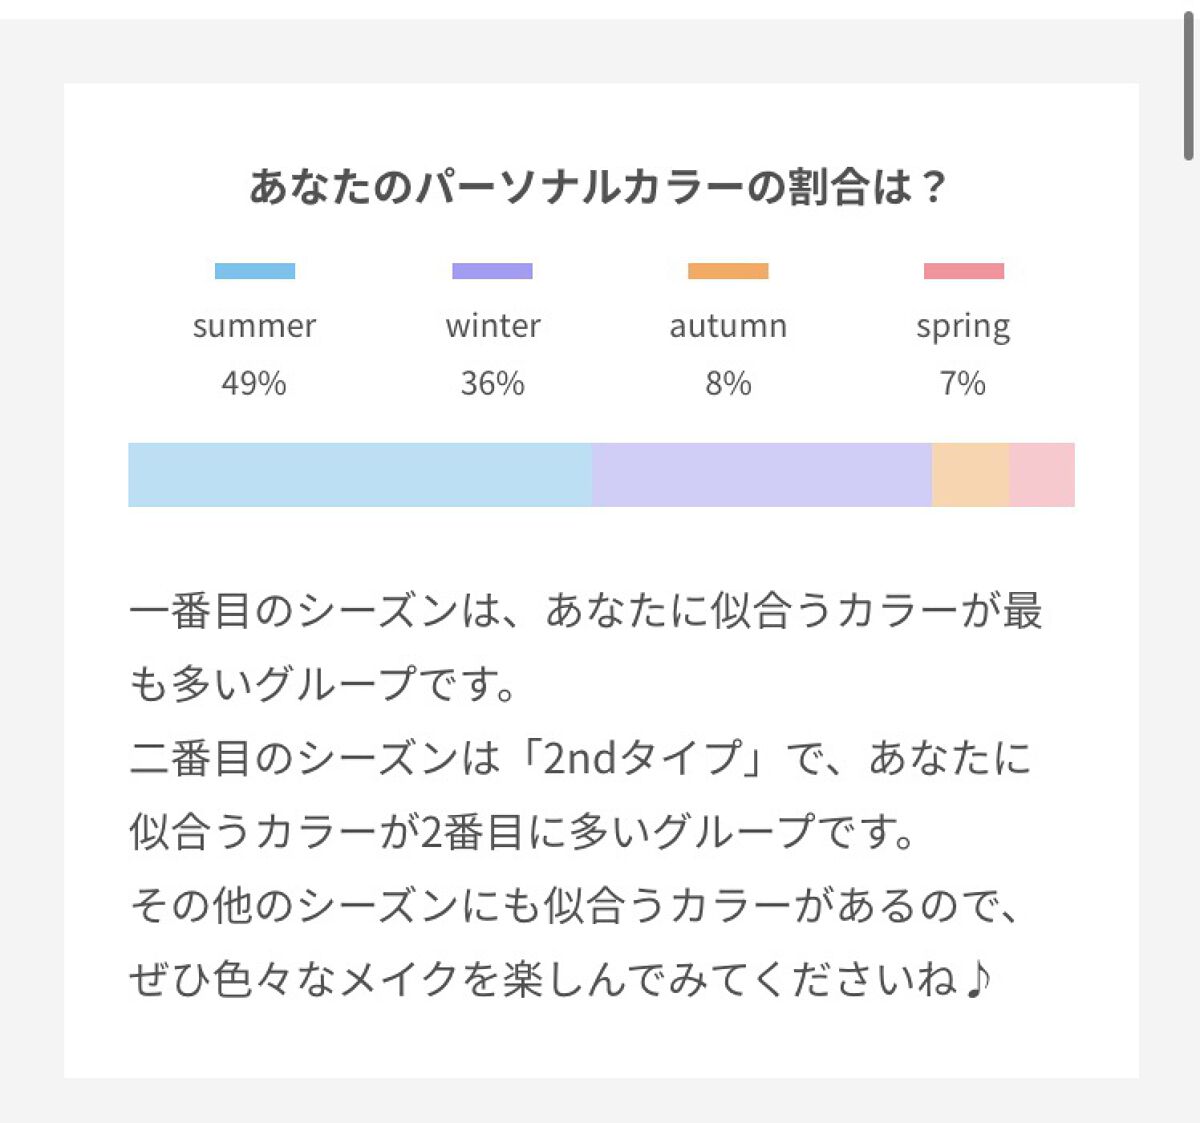
Task: Click the heading "あなたのパーソナルカラーの割合は？"
Action: point(598,188)
